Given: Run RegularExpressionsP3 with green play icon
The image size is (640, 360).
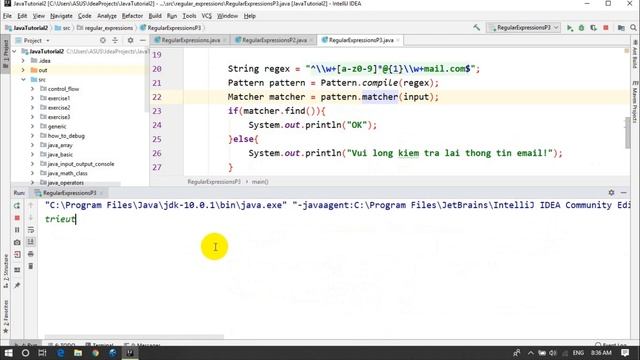Looking at the screenshot, I should click(x=569, y=28).
